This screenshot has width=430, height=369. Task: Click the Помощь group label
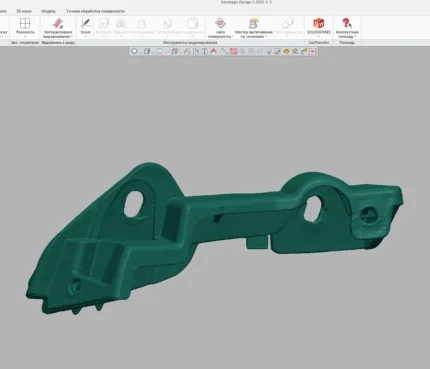(347, 43)
